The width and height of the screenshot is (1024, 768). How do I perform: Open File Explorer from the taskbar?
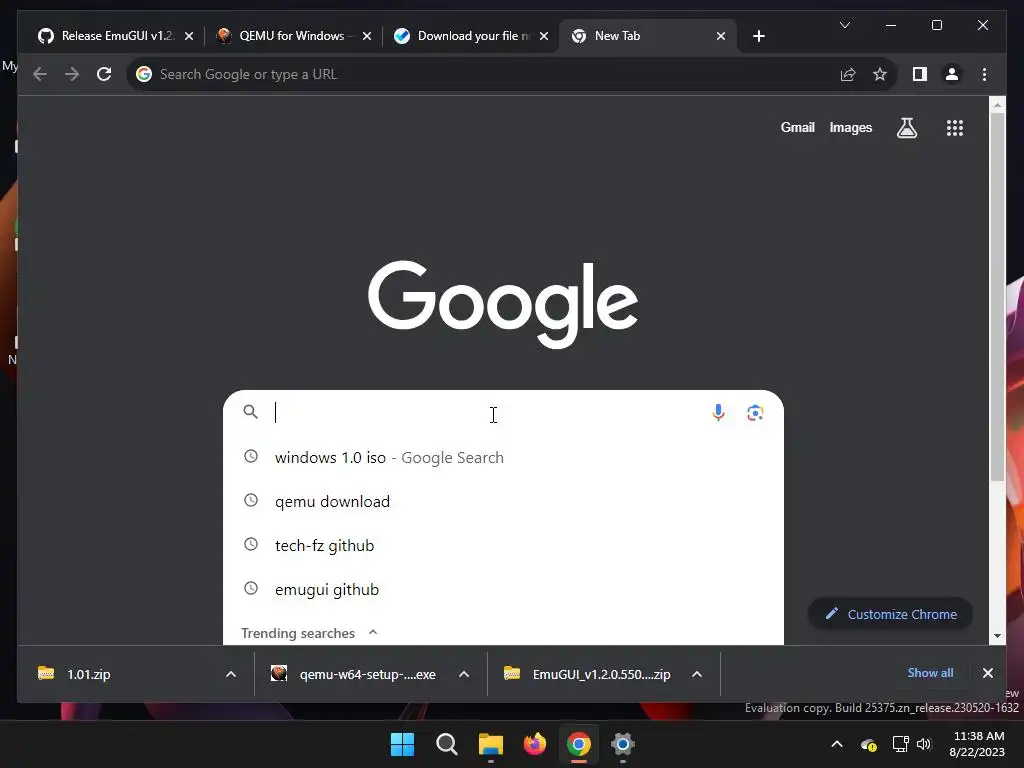tap(490, 744)
